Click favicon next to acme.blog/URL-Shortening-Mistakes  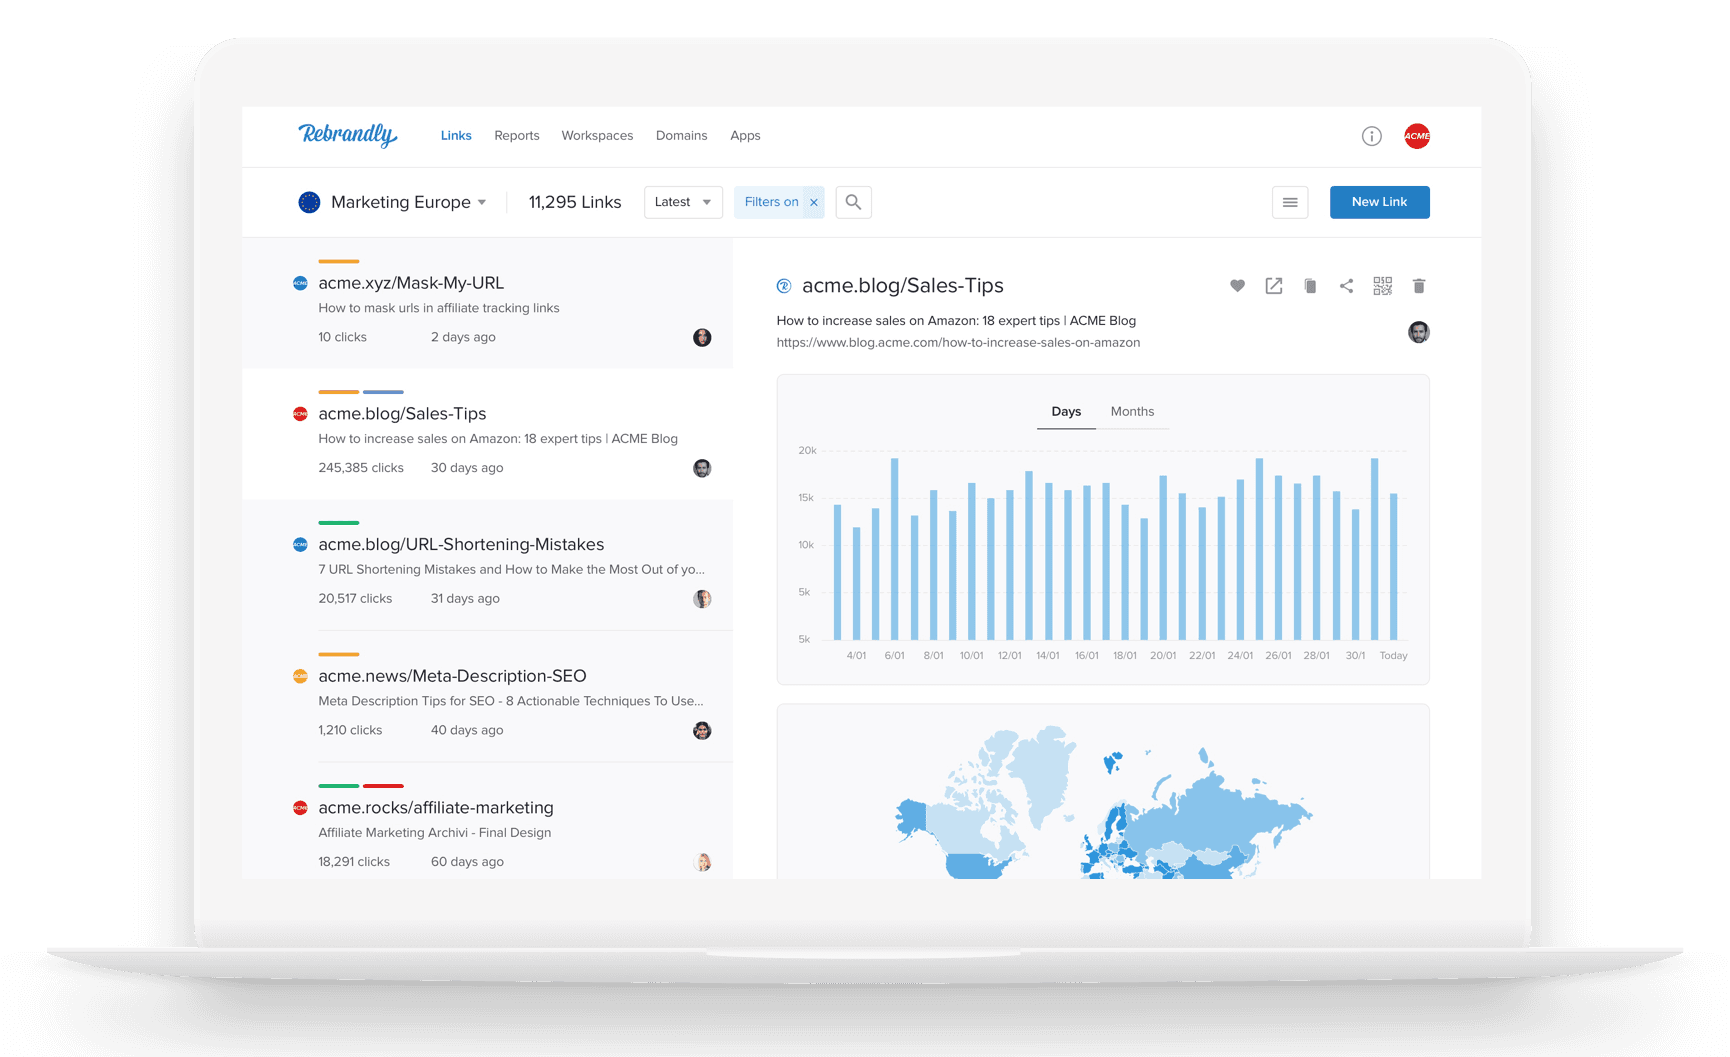tap(300, 545)
